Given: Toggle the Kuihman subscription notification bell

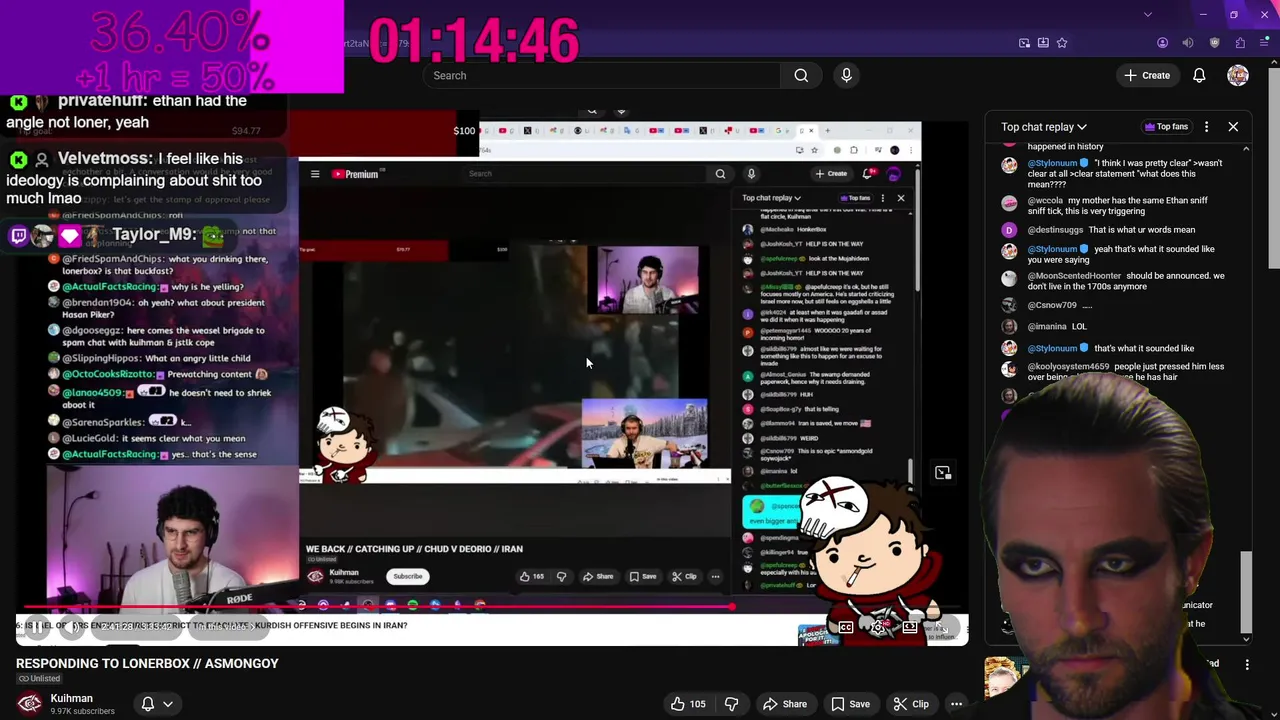Looking at the screenshot, I should (x=148, y=704).
